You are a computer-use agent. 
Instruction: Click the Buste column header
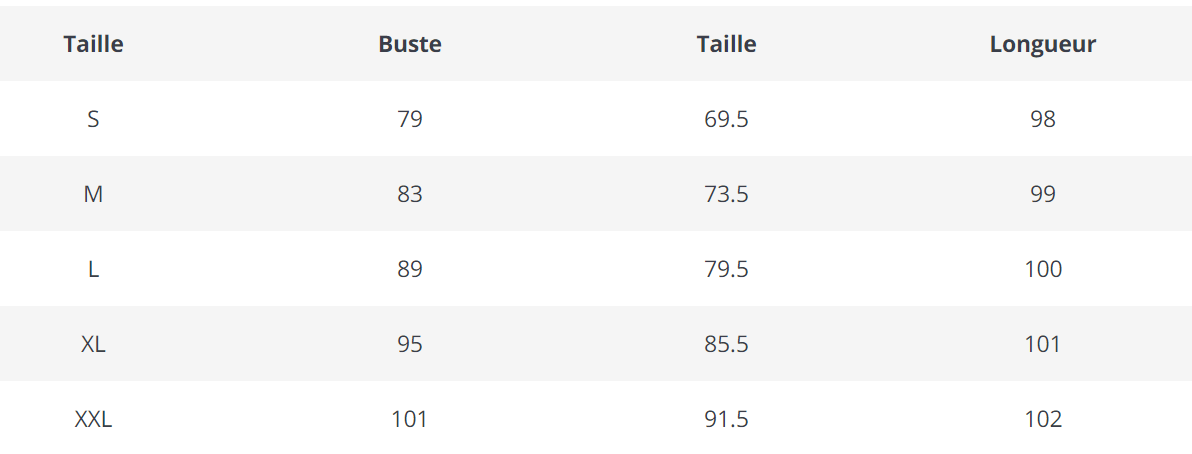pos(410,44)
